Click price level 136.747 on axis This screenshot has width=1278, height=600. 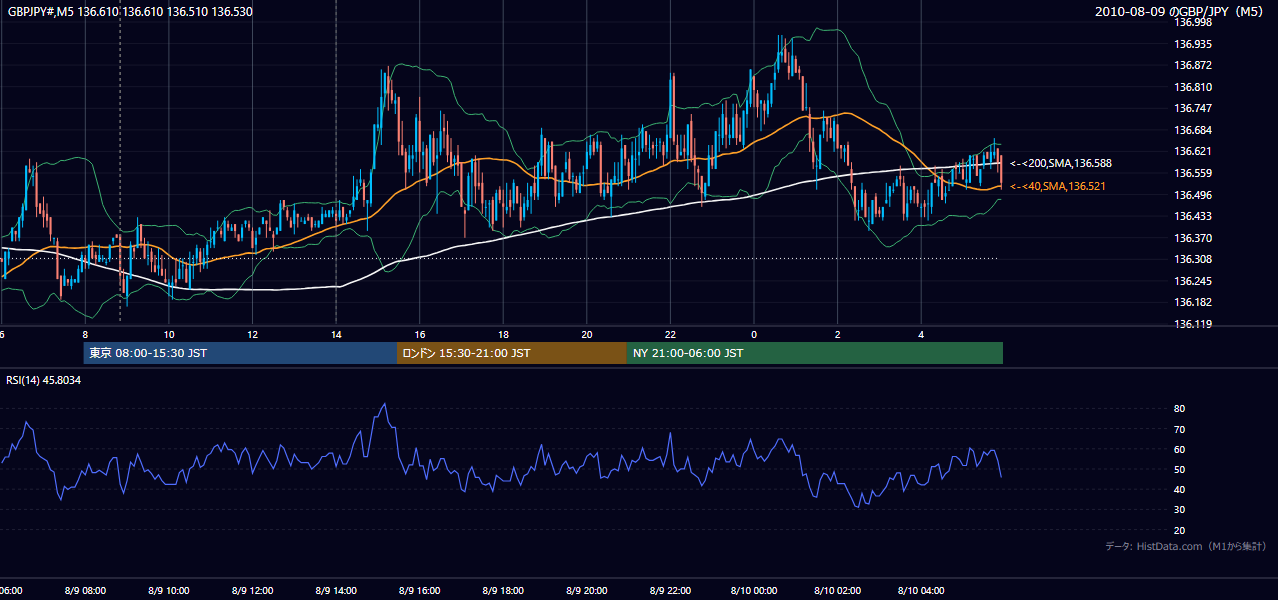tap(1193, 108)
